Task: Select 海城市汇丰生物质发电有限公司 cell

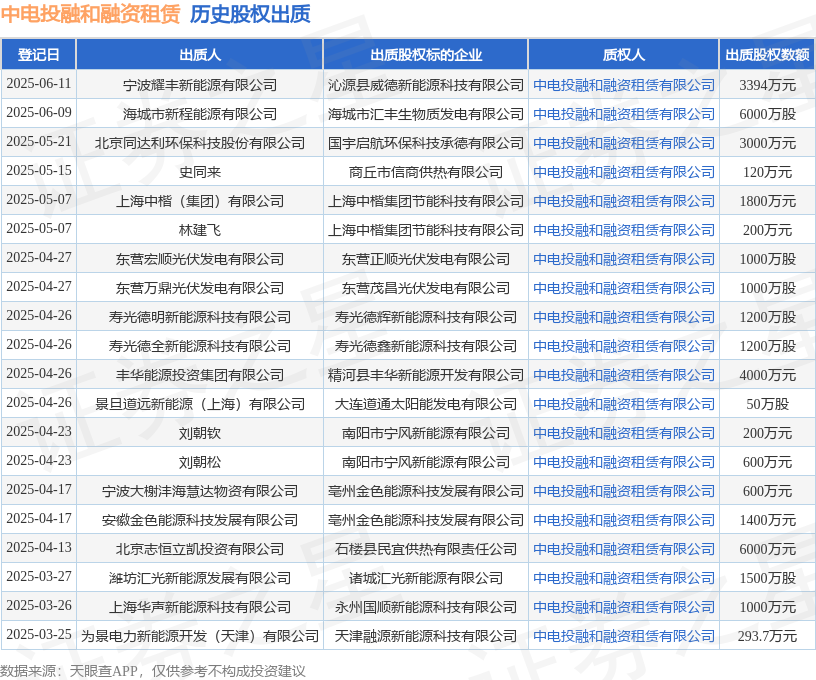Action: (426, 114)
